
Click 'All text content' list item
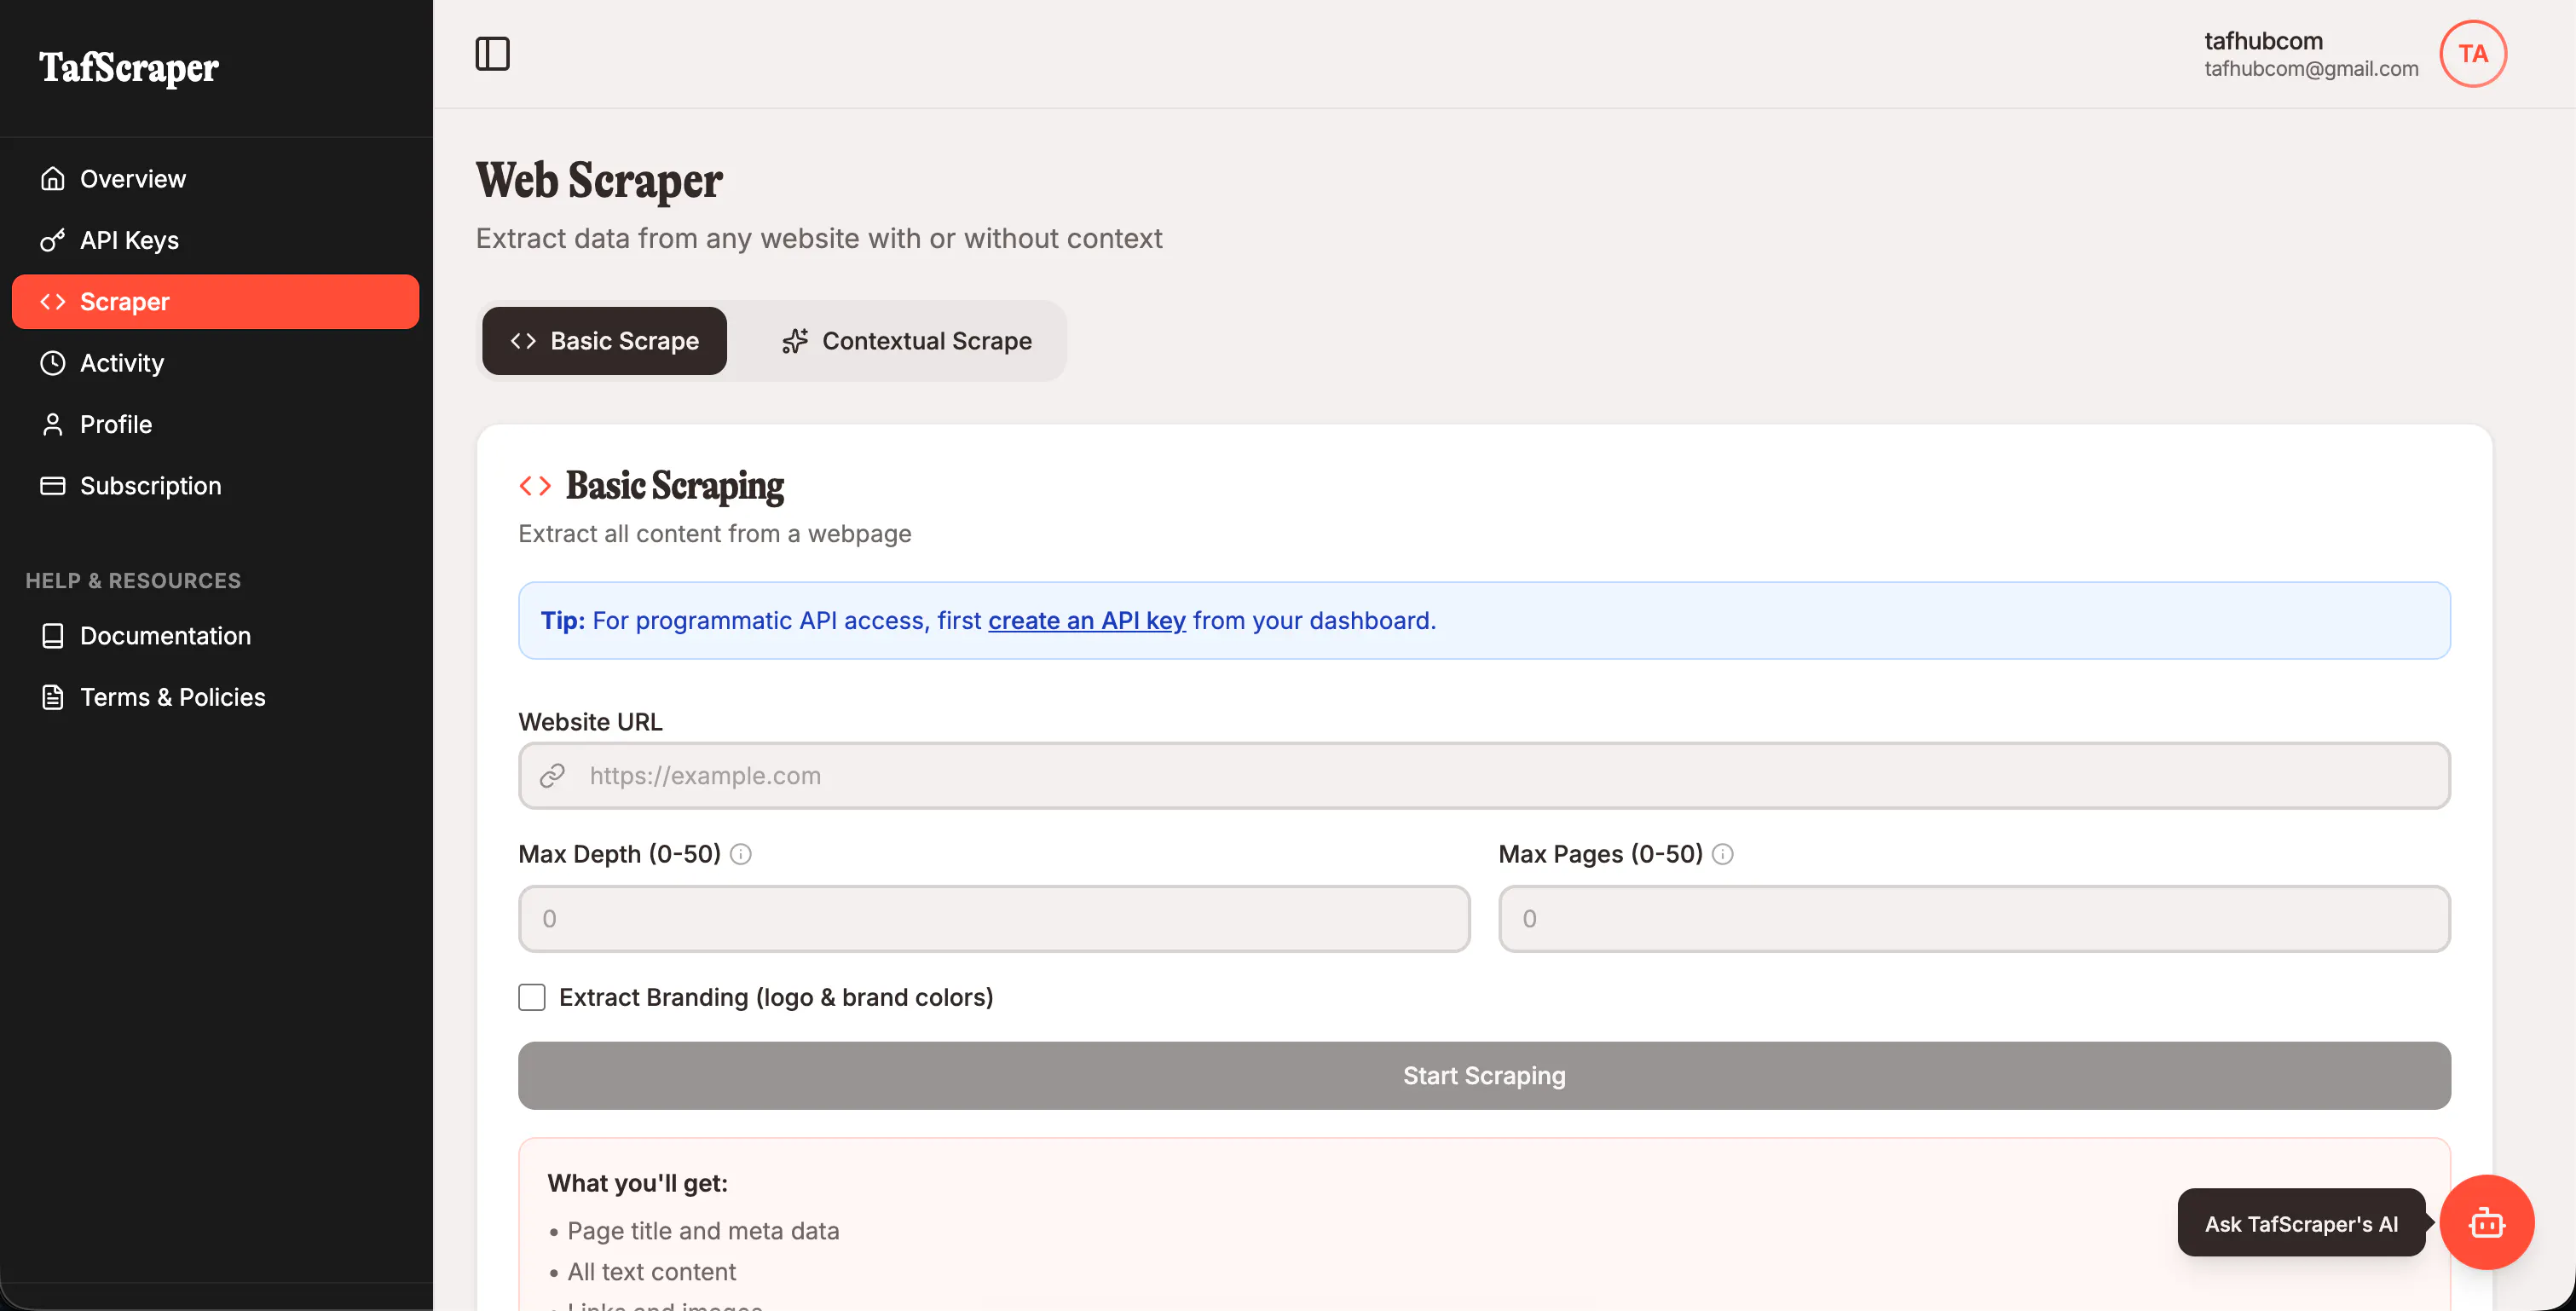click(x=651, y=1272)
